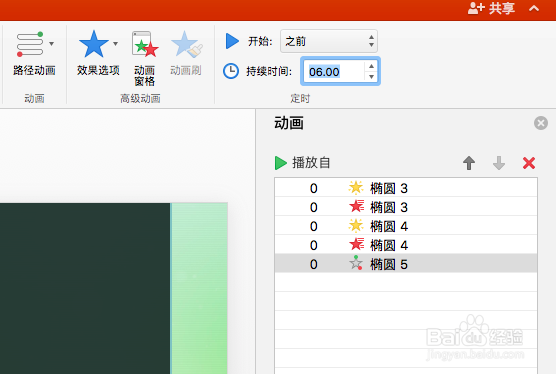
Task: Click the red star icon of 椭圆 3
Action: coord(356,206)
